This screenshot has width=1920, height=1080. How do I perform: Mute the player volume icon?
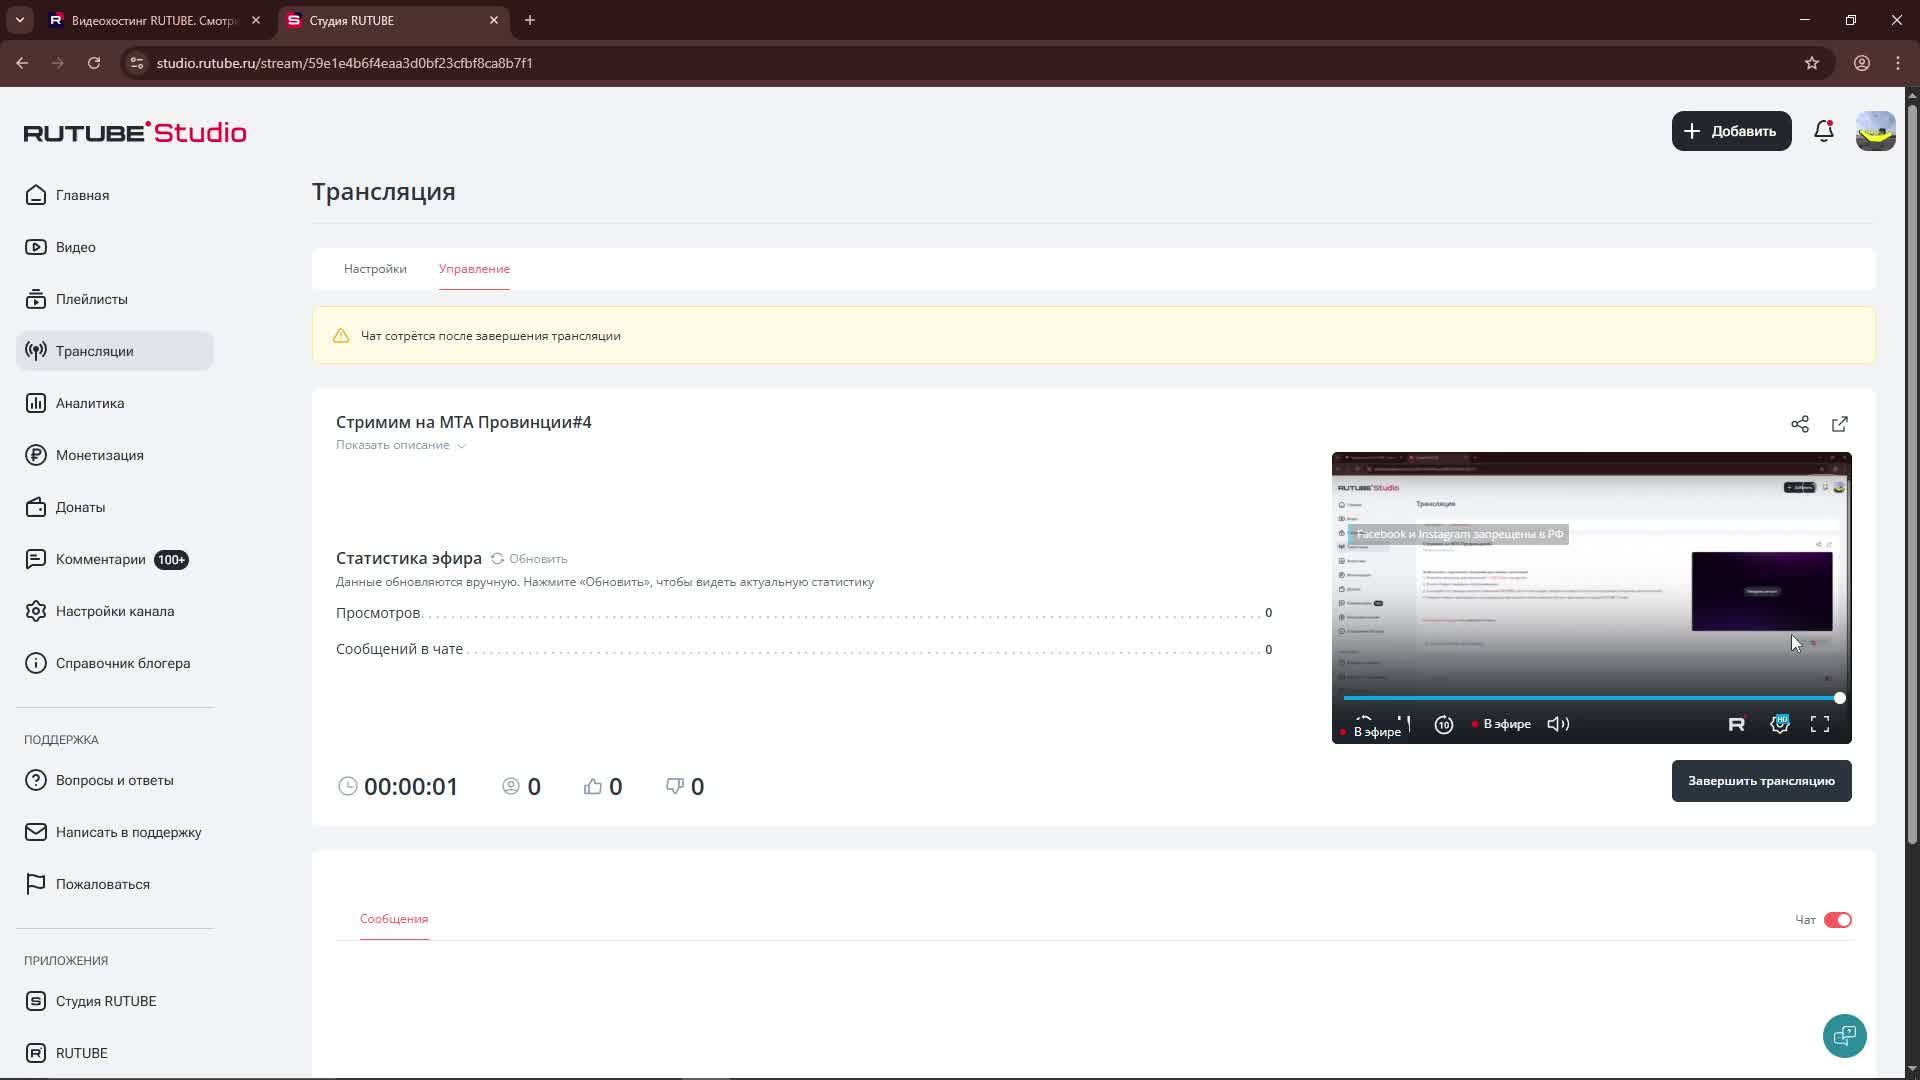[1558, 724]
